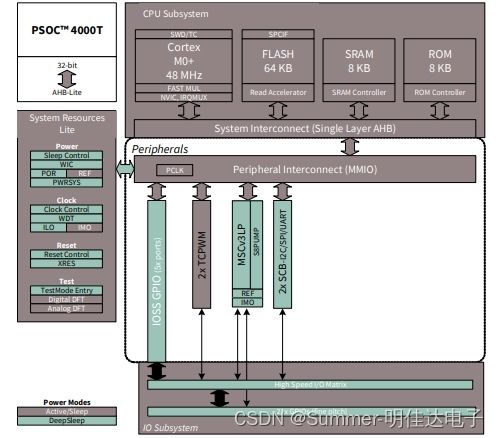499x438 pixels.
Task: Select the ROM 8 KB block
Action: pos(440,61)
